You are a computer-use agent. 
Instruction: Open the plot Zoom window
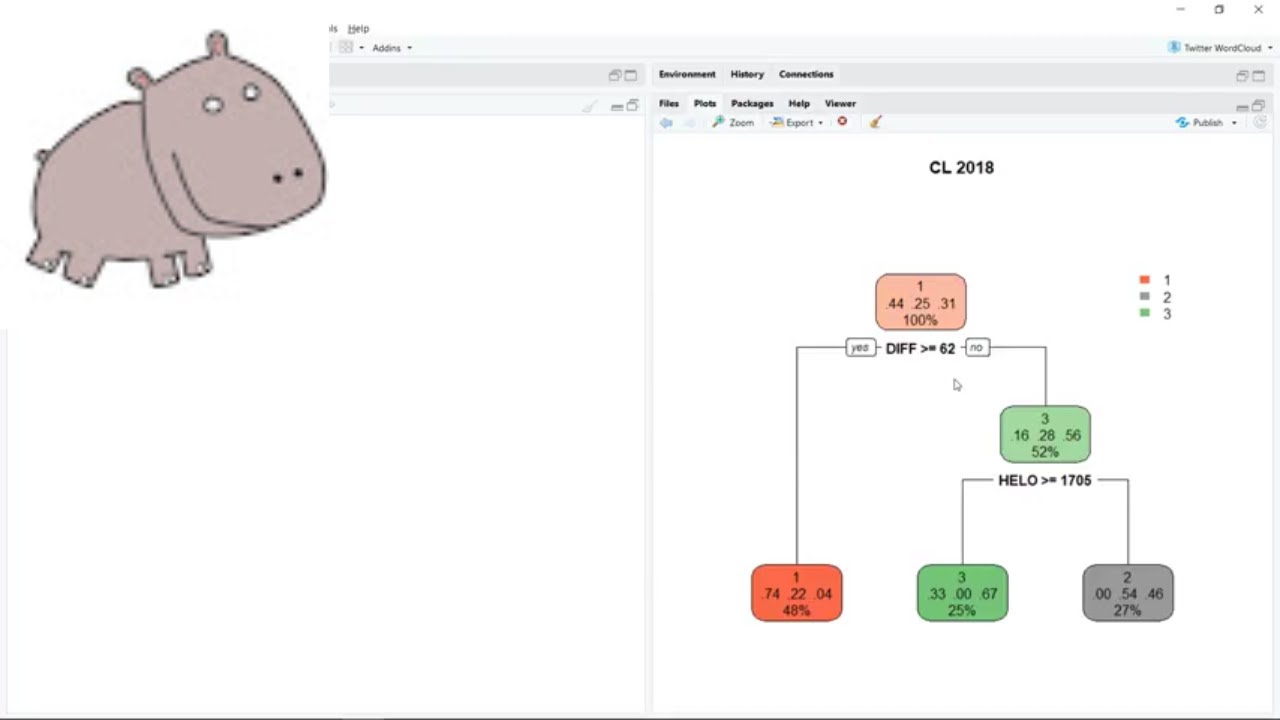tap(733, 122)
